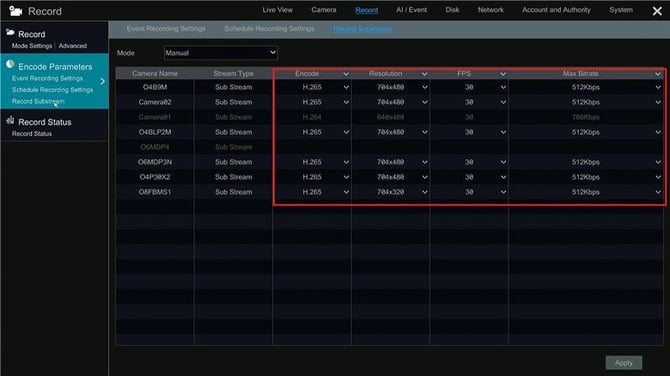Screen dimensions: 670x376
Task: Select the Record sidebar heading
Action: (32, 34)
